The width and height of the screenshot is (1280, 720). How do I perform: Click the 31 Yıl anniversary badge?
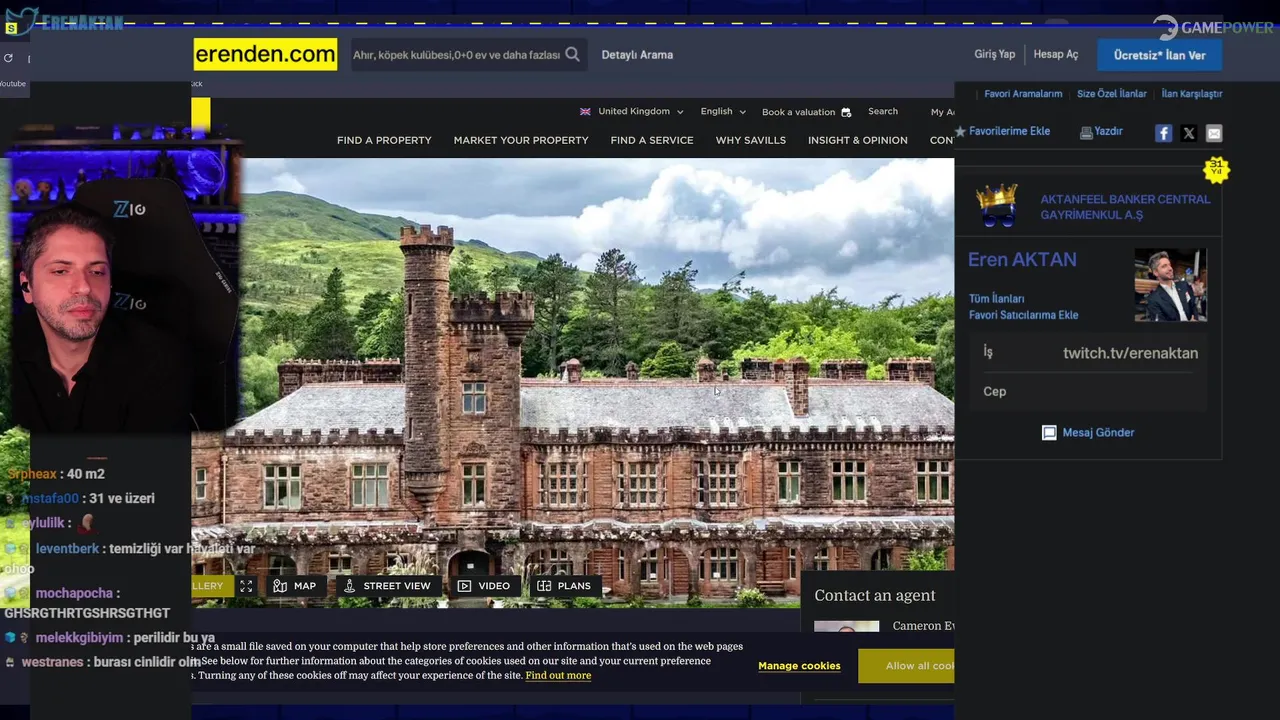(x=1216, y=170)
